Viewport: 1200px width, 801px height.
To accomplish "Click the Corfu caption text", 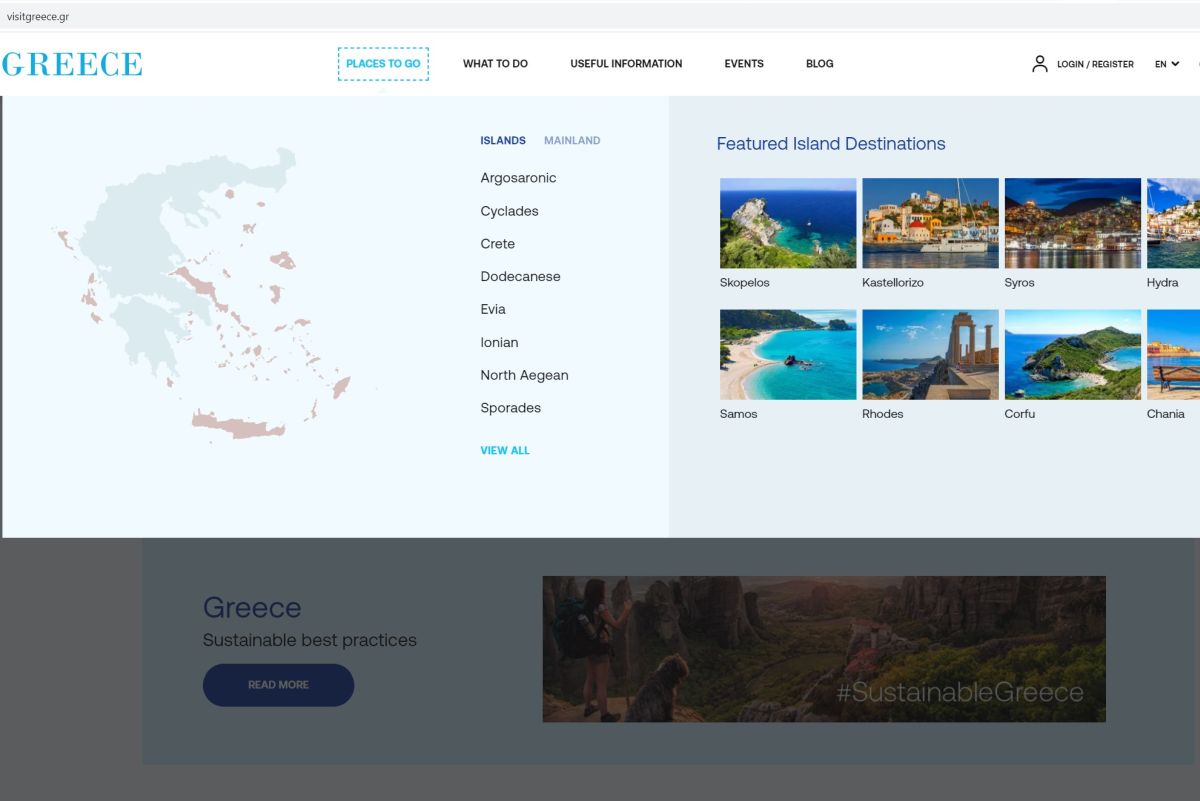I will (1020, 414).
